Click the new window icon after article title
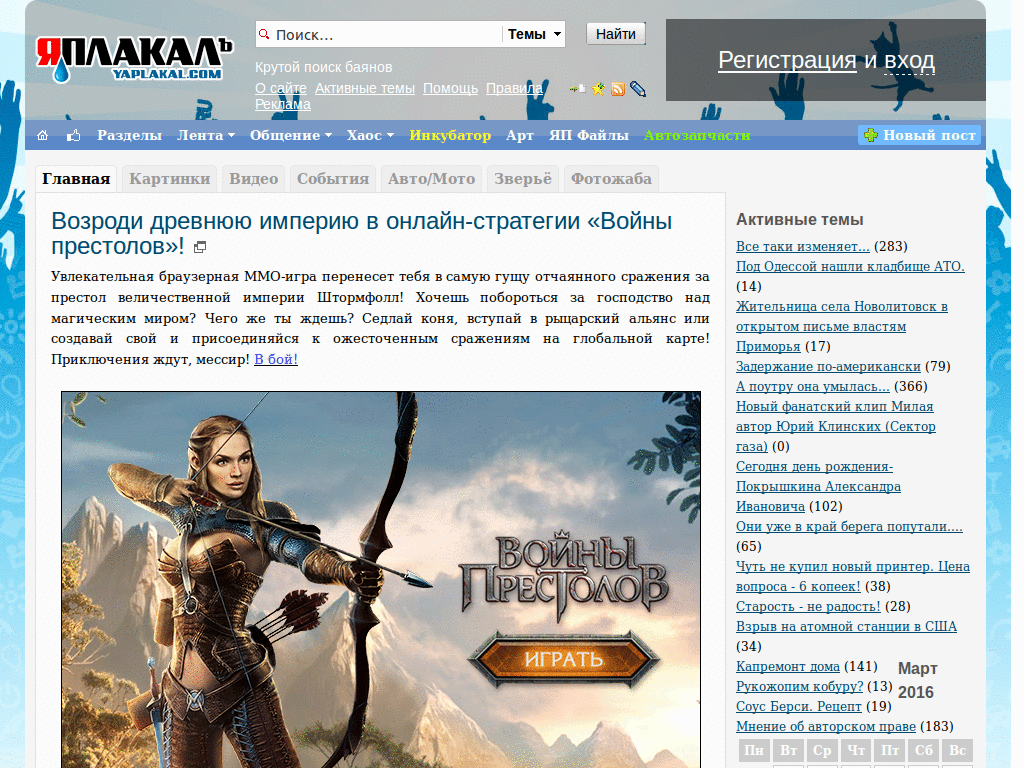 coord(200,247)
